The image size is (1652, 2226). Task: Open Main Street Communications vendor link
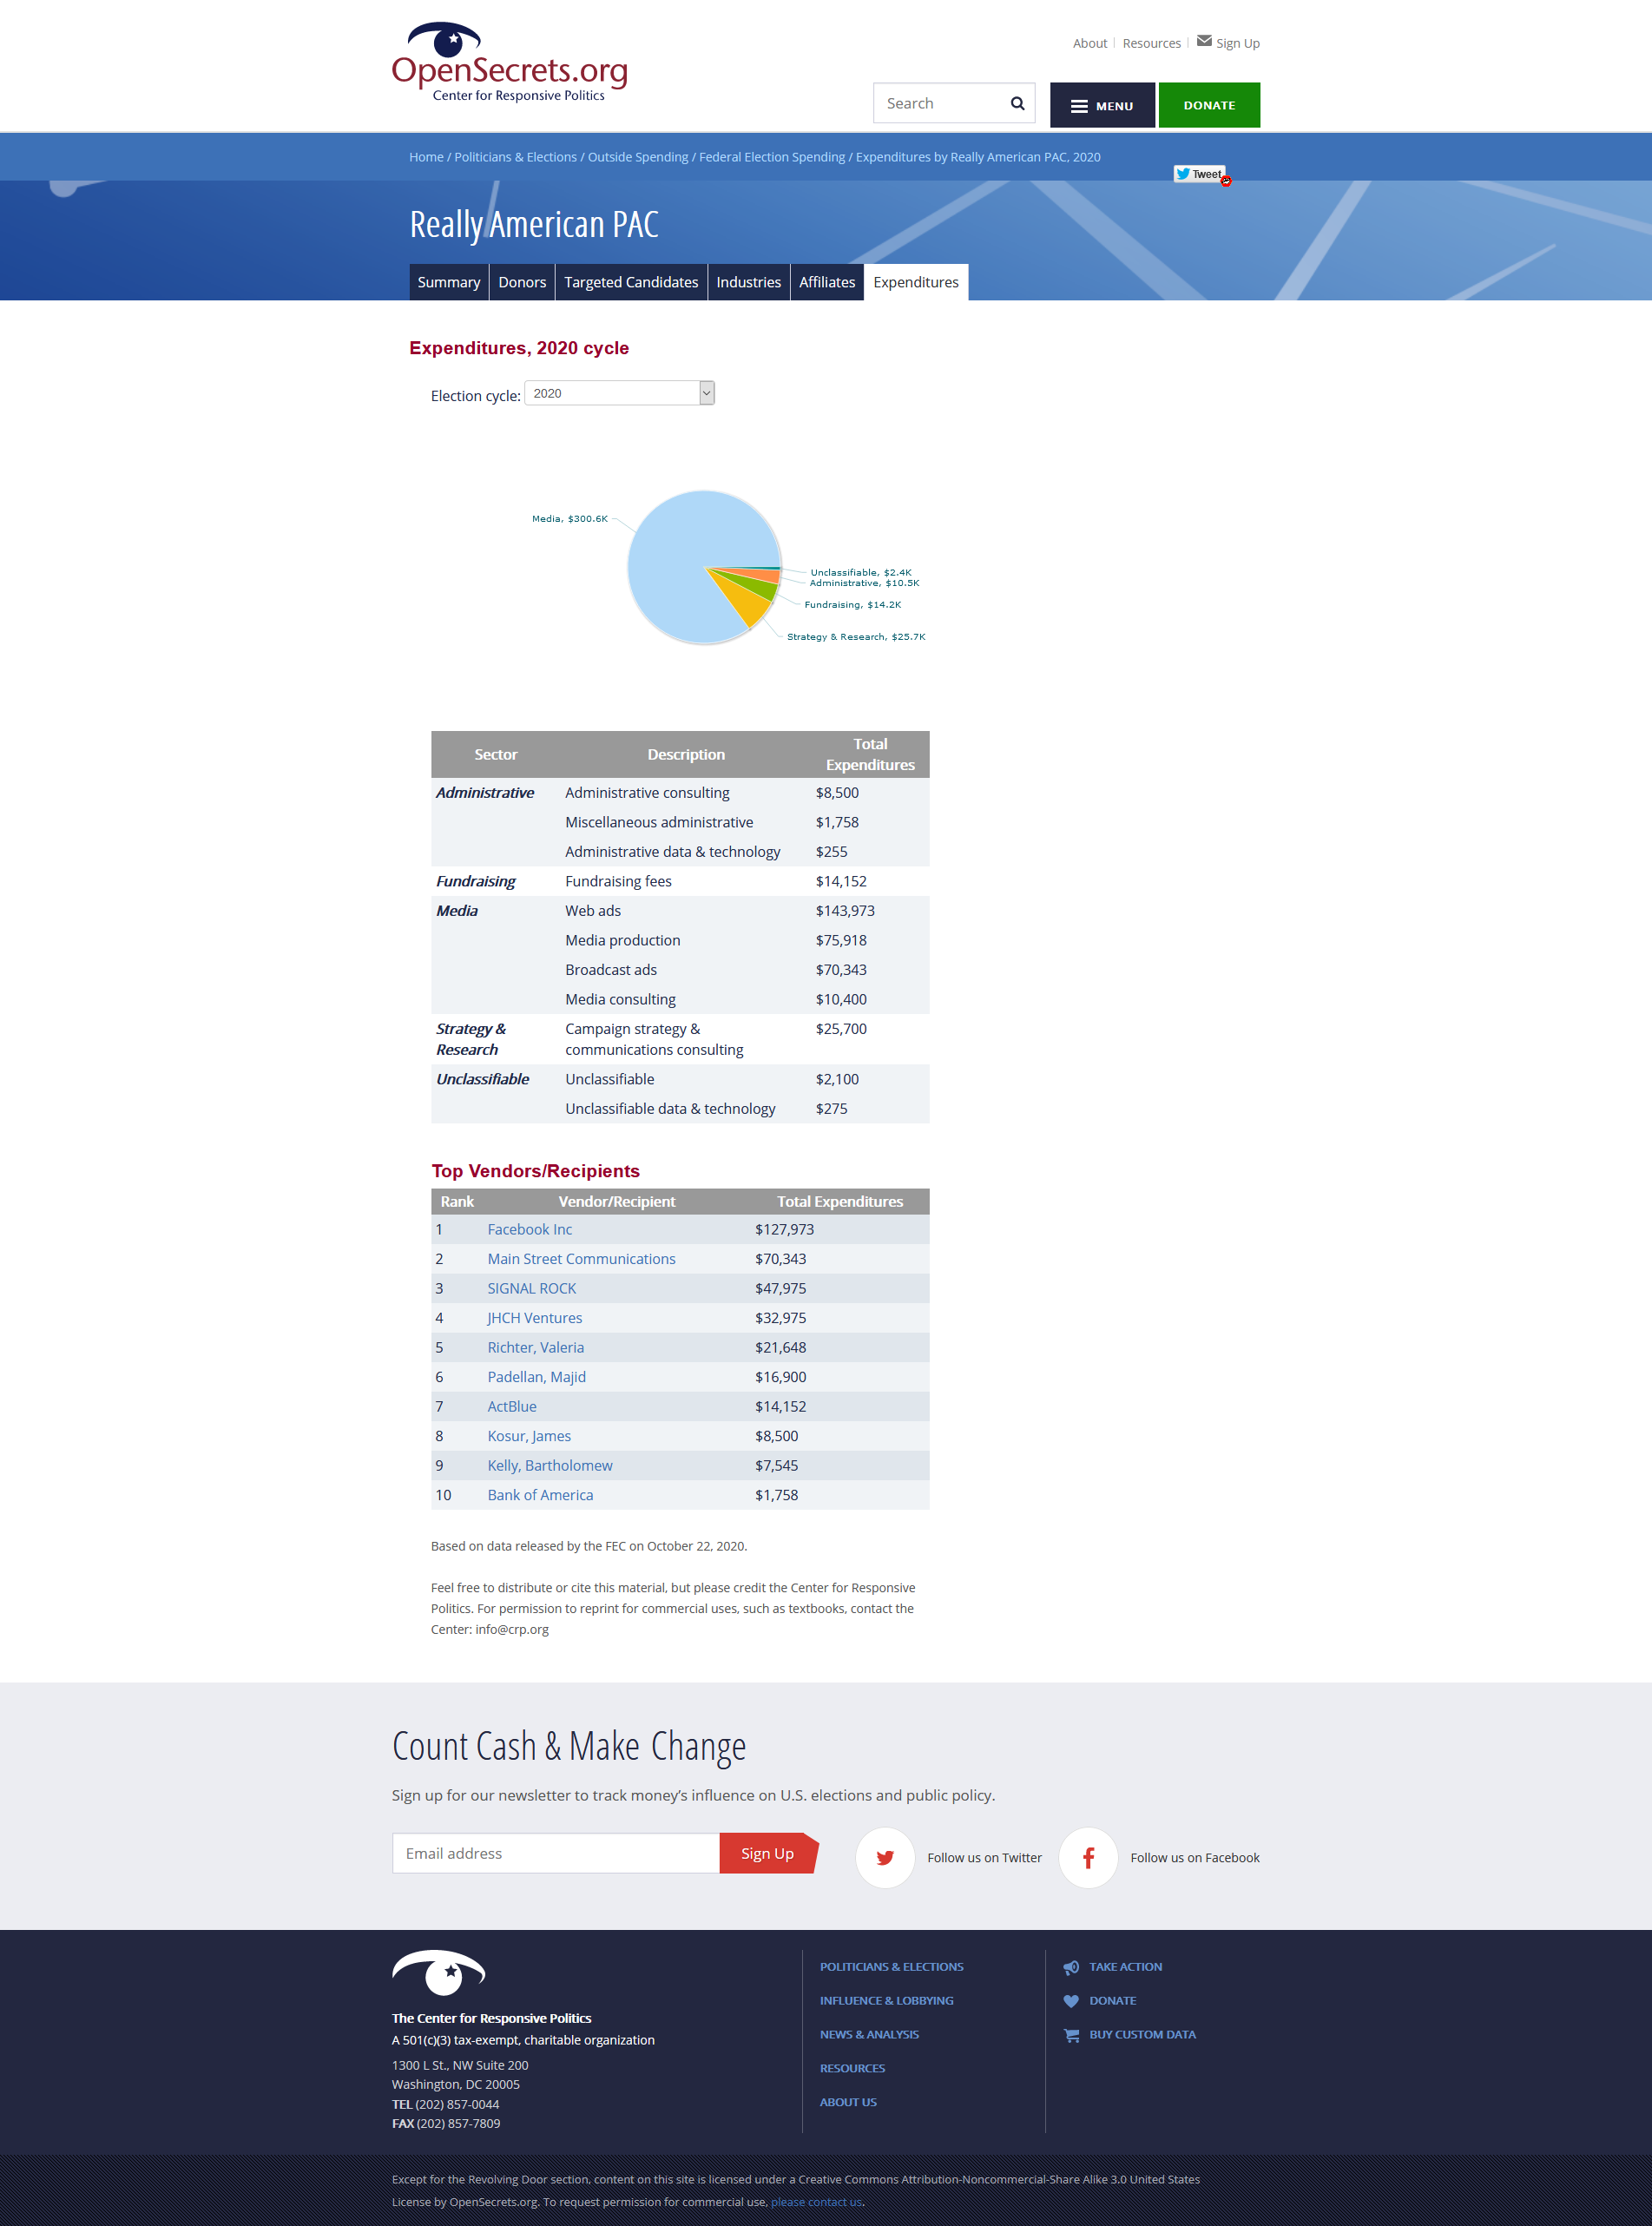pyautogui.click(x=581, y=1259)
